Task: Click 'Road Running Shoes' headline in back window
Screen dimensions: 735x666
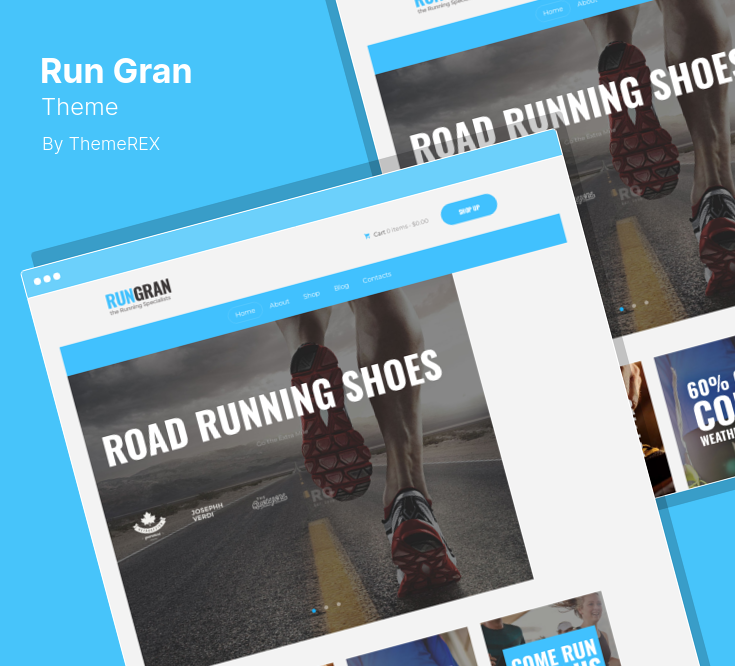Action: coord(572,107)
